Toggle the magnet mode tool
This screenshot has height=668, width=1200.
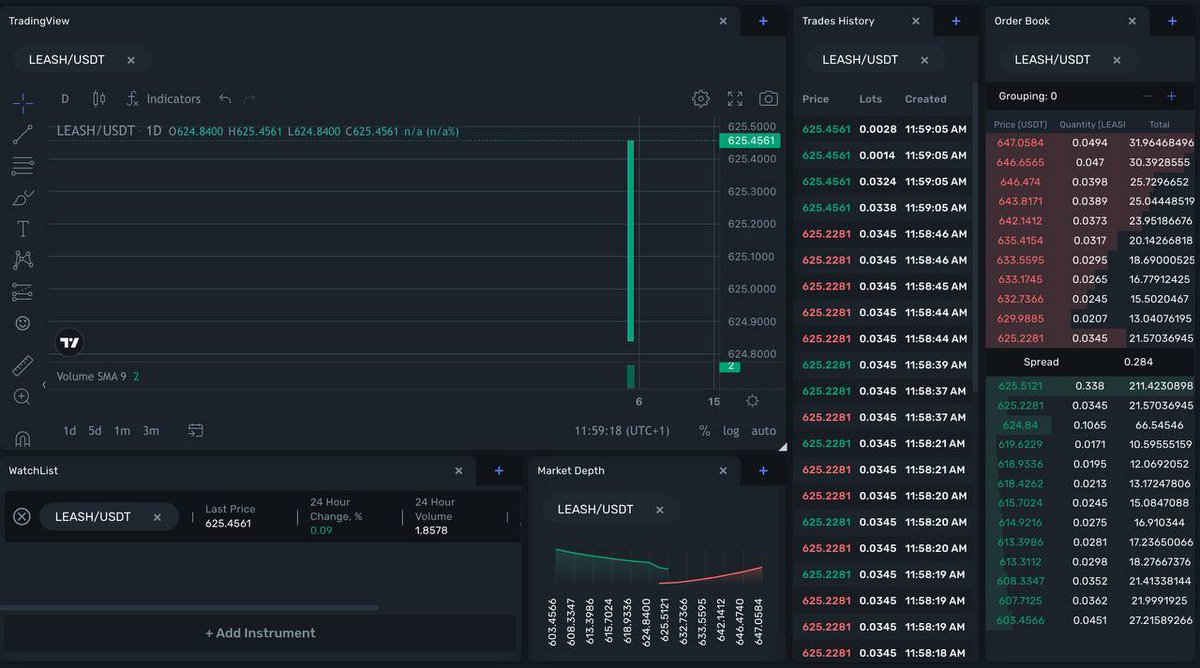[23, 439]
